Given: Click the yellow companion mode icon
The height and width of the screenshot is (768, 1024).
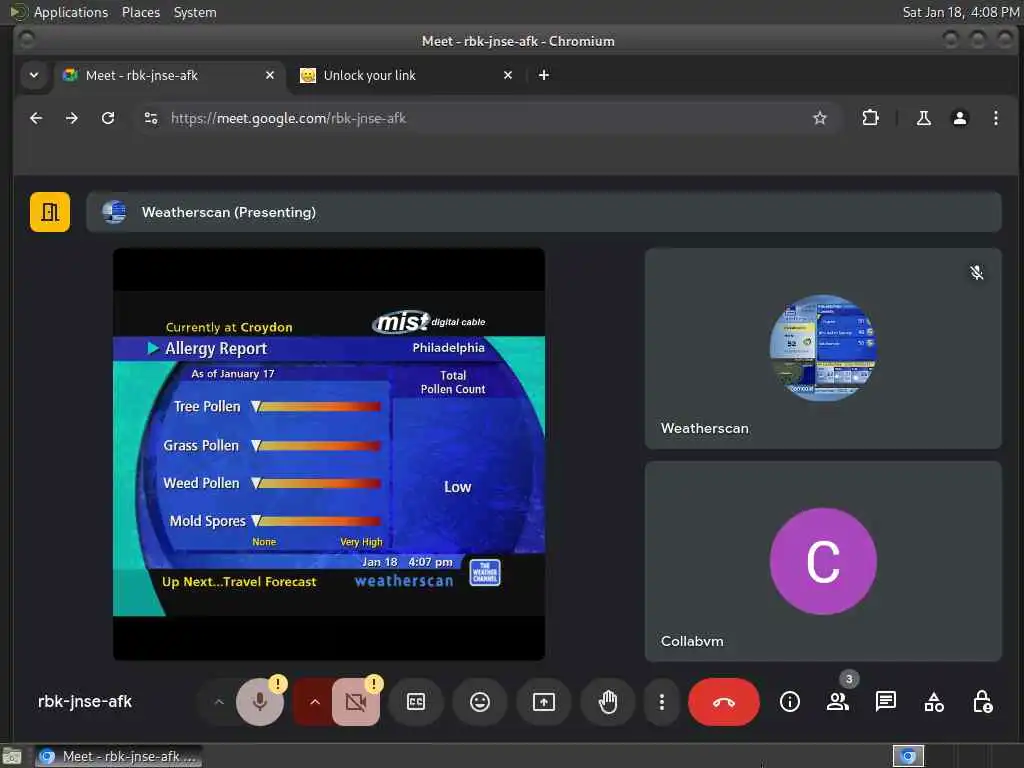Looking at the screenshot, I should pos(50,212).
